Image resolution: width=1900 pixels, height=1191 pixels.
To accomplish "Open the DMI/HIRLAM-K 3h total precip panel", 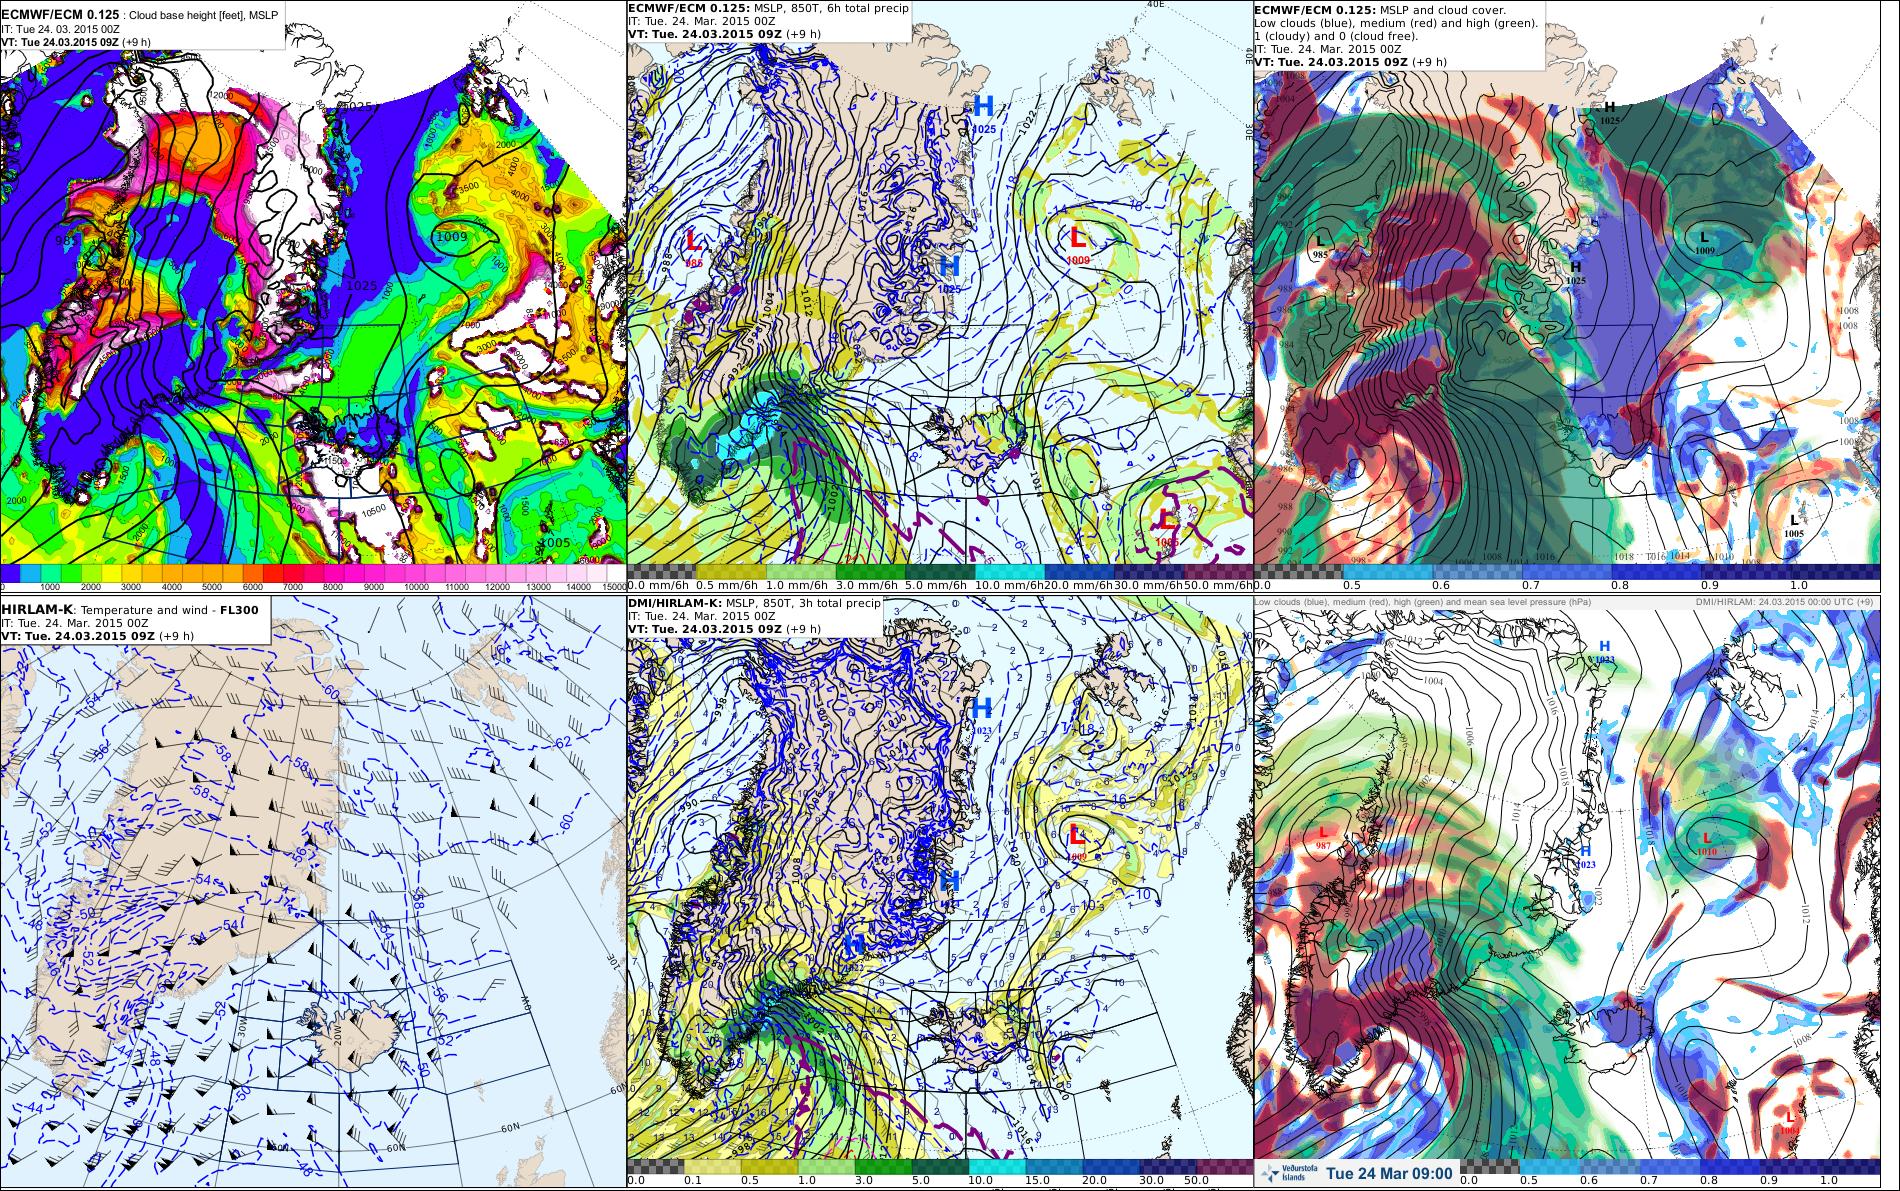I will pyautogui.click(x=939, y=893).
